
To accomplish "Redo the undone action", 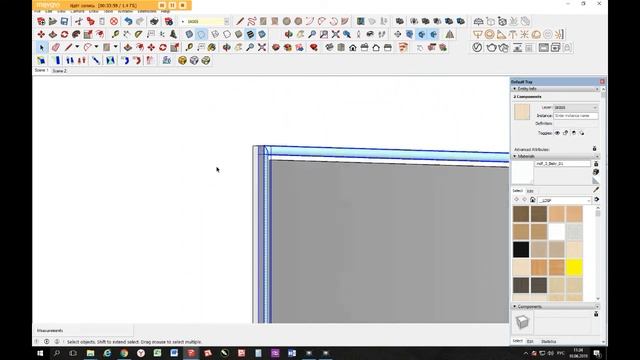I will (x=140, y=21).
